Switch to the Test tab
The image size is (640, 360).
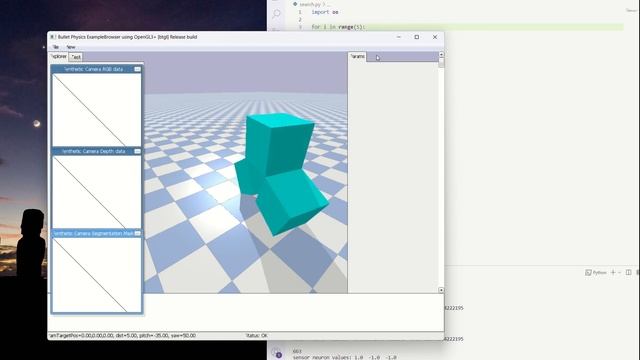click(x=76, y=57)
